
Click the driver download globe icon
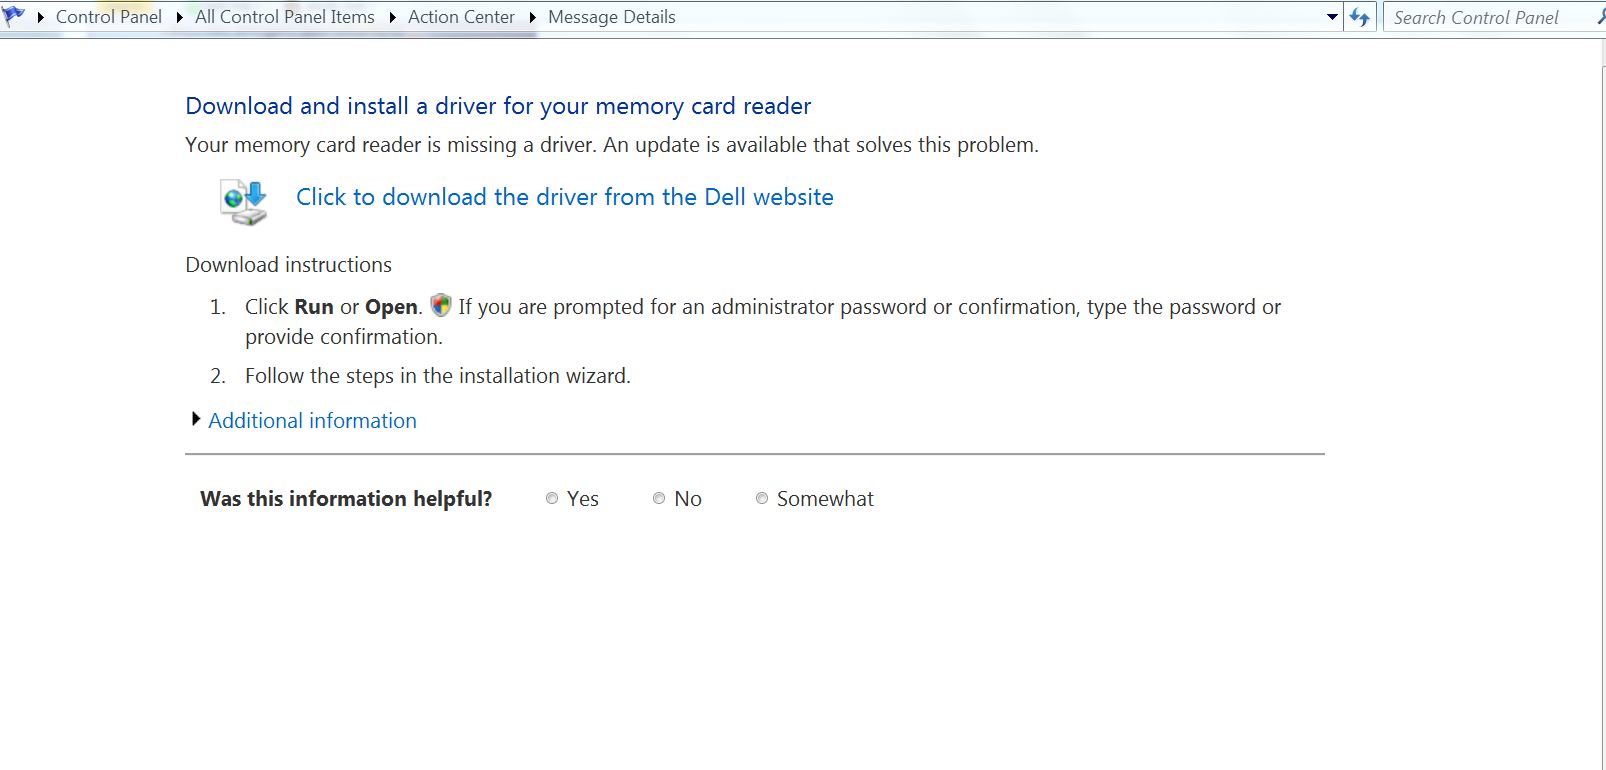(x=244, y=201)
